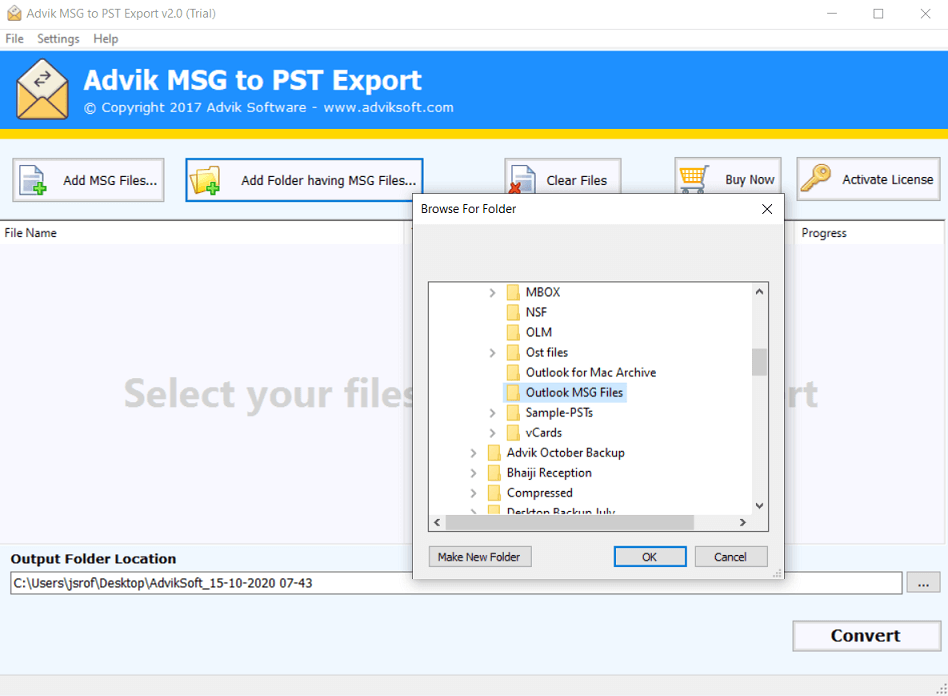Expand the Bhaiji Reception node

[473, 473]
